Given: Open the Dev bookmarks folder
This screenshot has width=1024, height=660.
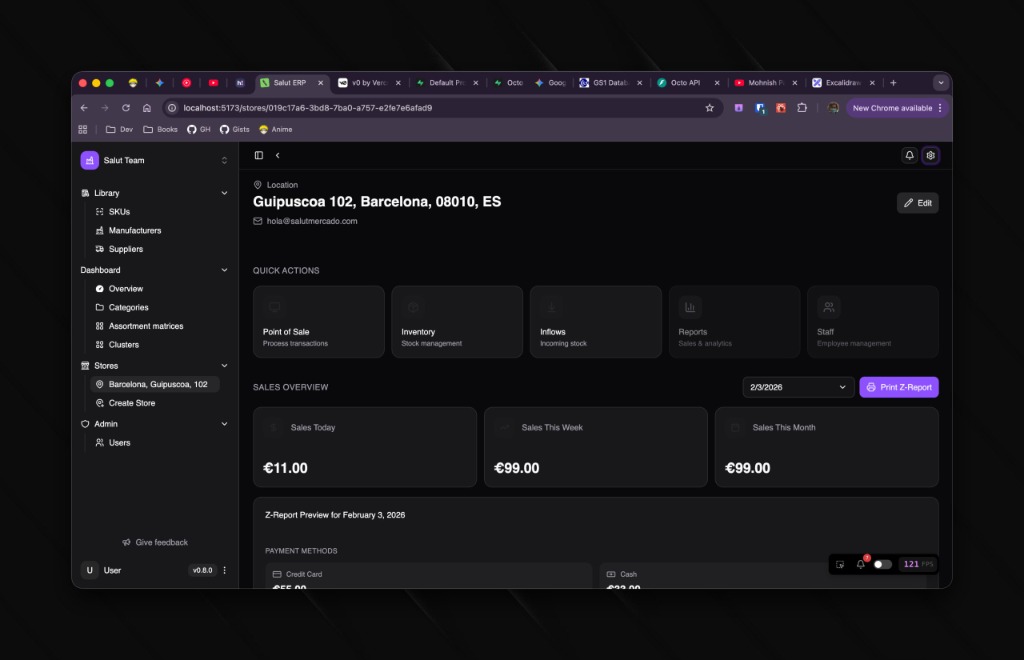Looking at the screenshot, I should [119, 129].
